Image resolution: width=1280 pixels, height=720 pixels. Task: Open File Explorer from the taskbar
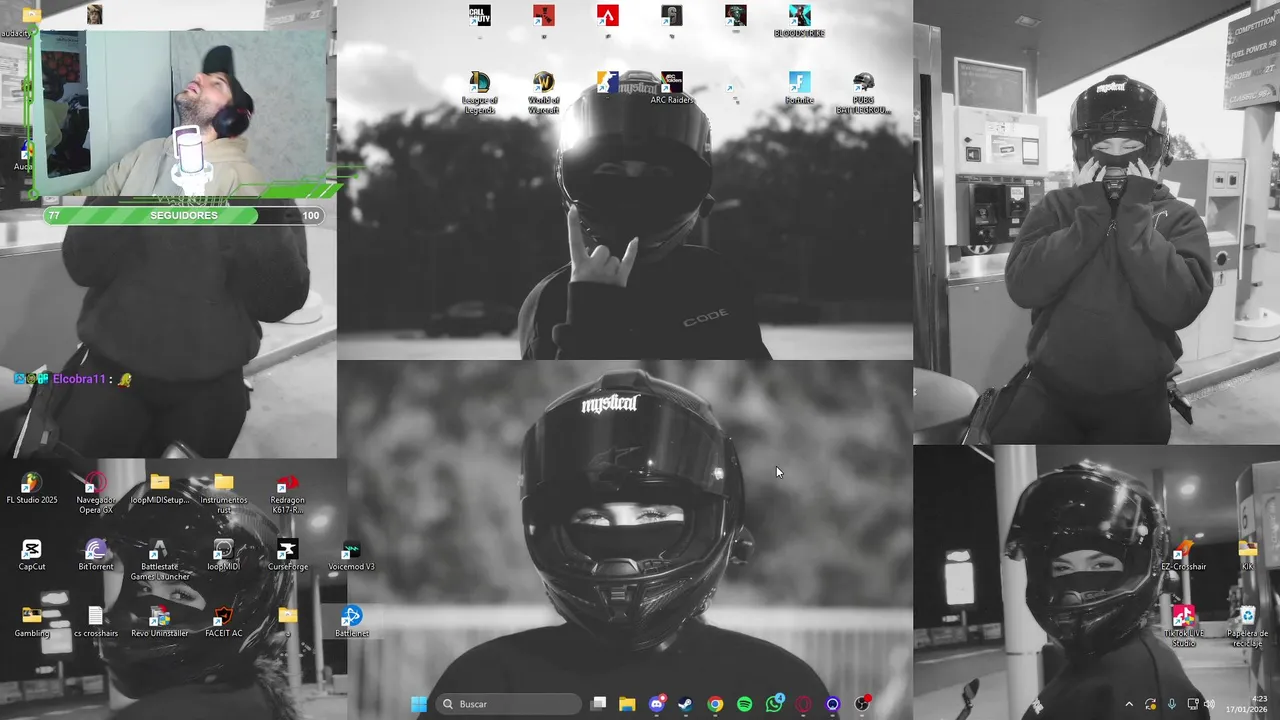click(x=627, y=704)
